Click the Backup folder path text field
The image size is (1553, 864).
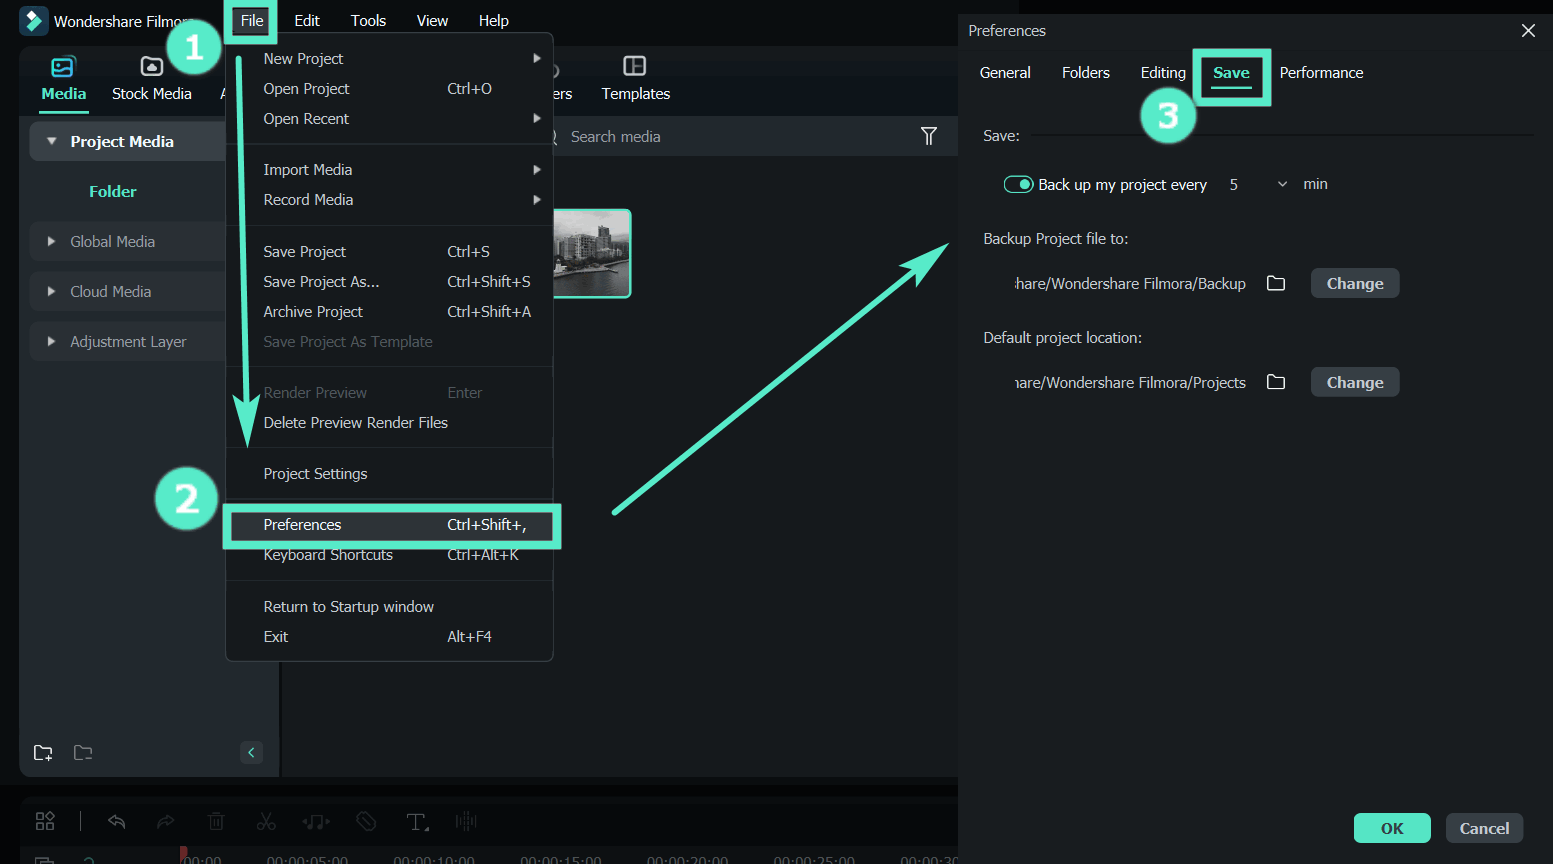click(1130, 283)
